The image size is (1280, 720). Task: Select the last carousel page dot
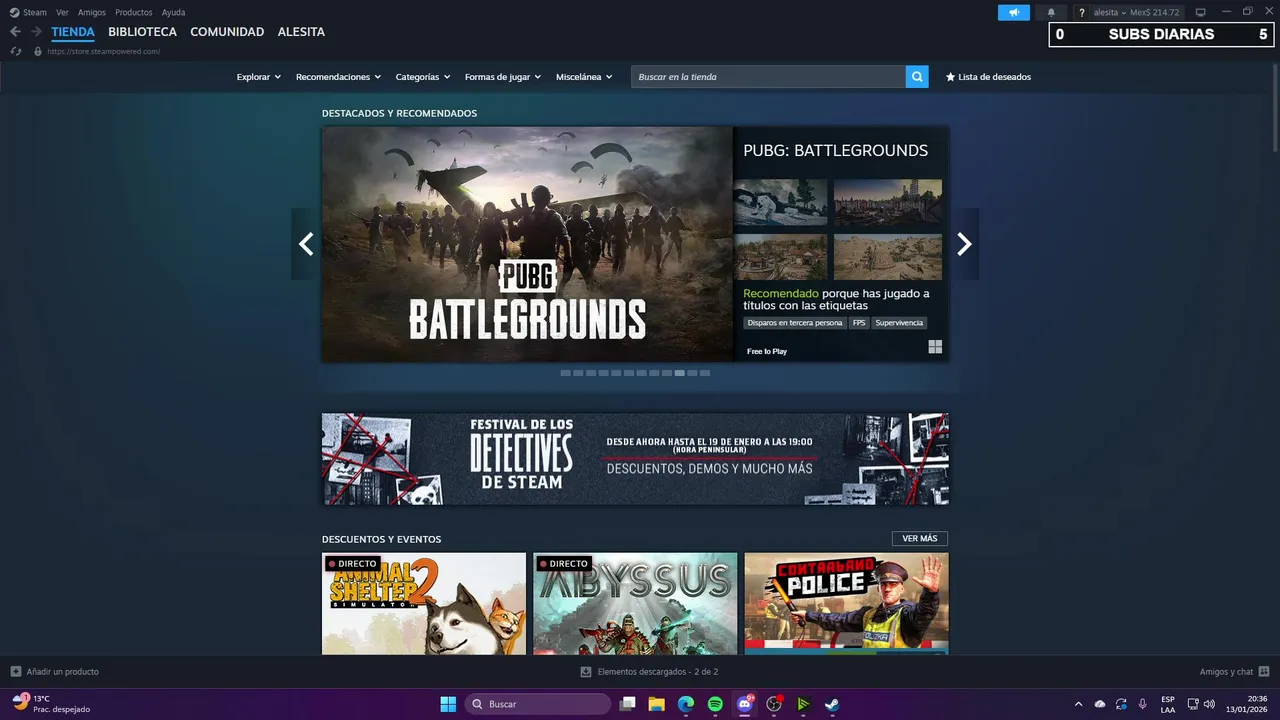point(705,373)
